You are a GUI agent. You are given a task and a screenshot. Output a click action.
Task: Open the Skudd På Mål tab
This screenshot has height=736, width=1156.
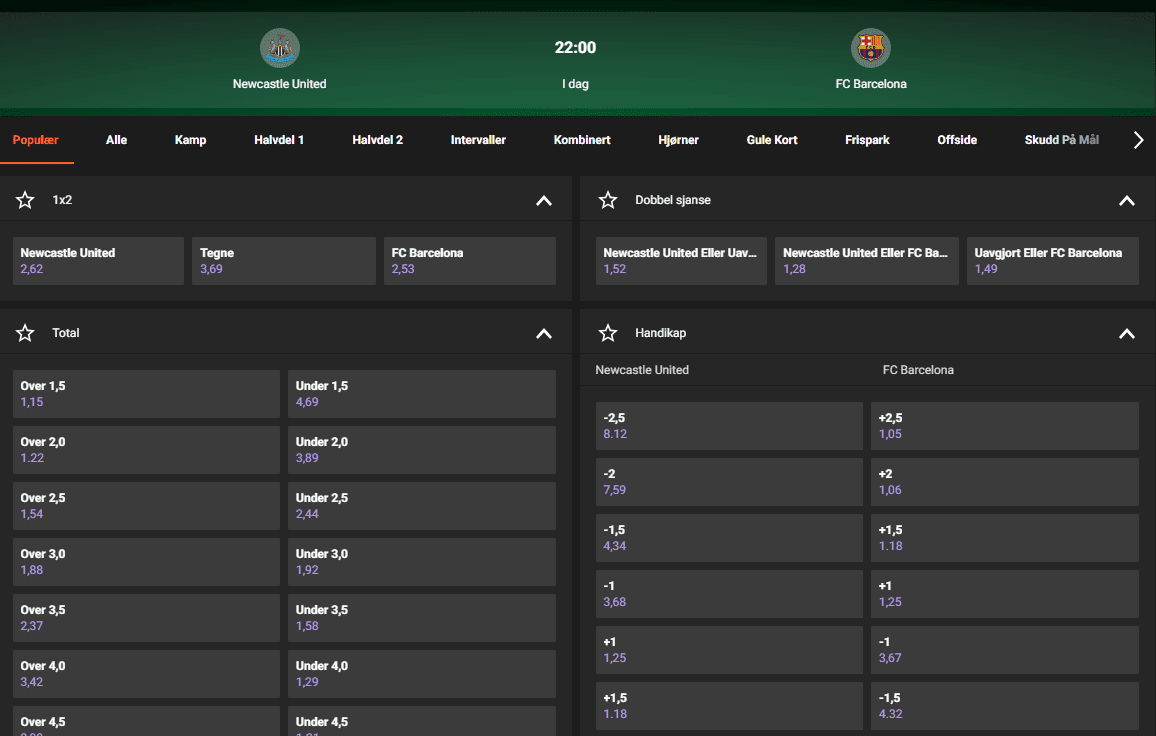(x=1062, y=139)
